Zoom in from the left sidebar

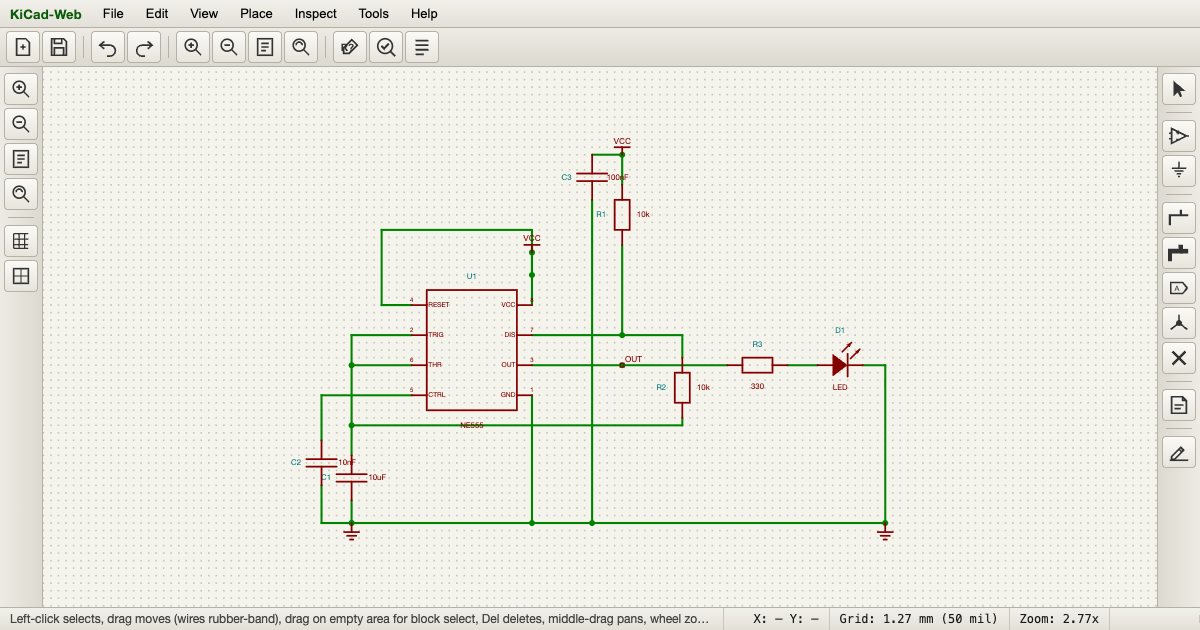tap(21, 89)
